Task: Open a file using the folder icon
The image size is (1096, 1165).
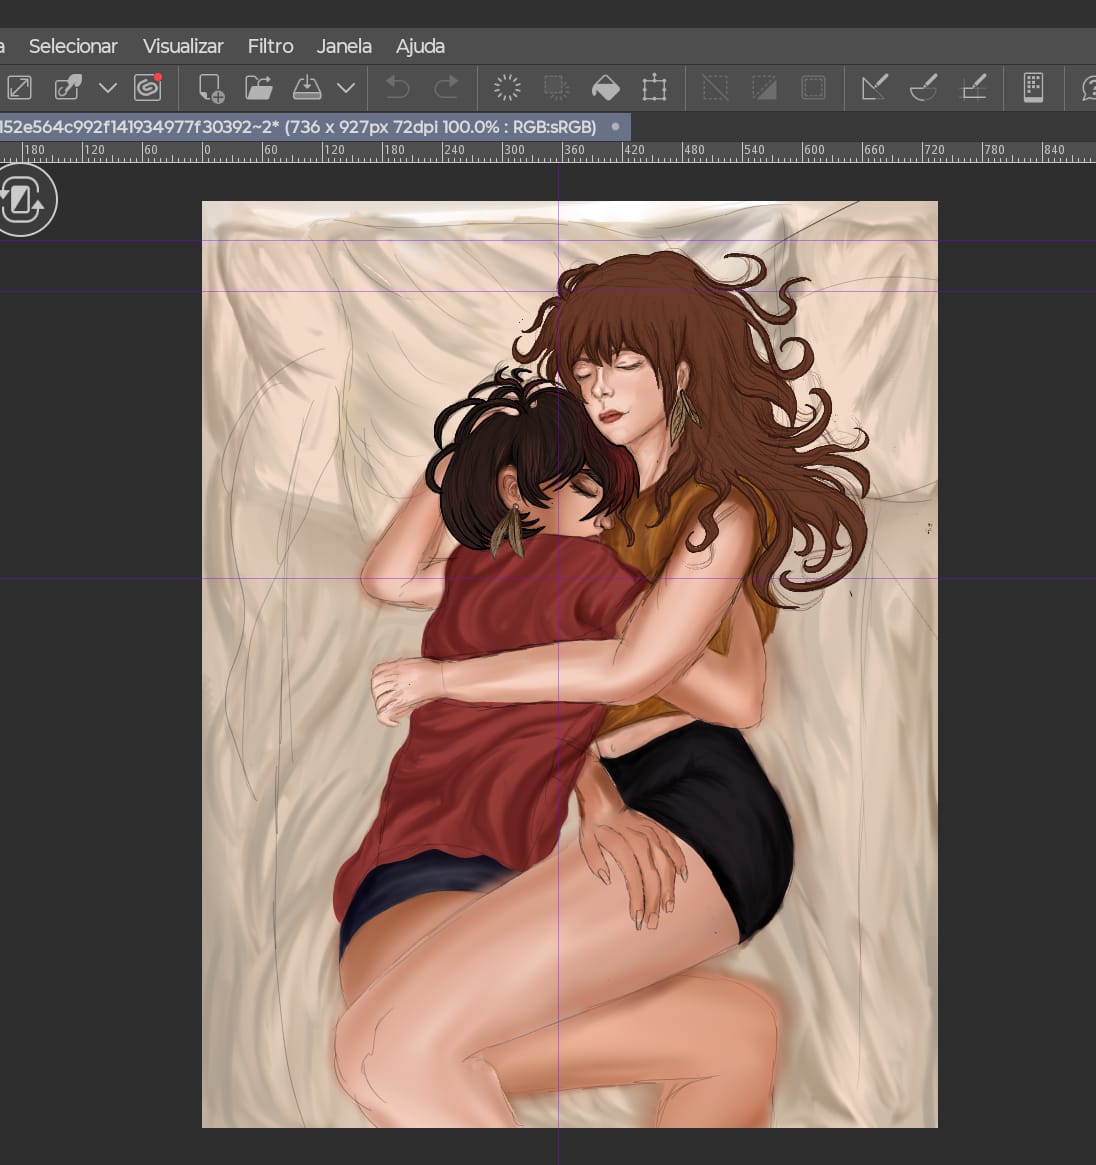Action: point(258,87)
